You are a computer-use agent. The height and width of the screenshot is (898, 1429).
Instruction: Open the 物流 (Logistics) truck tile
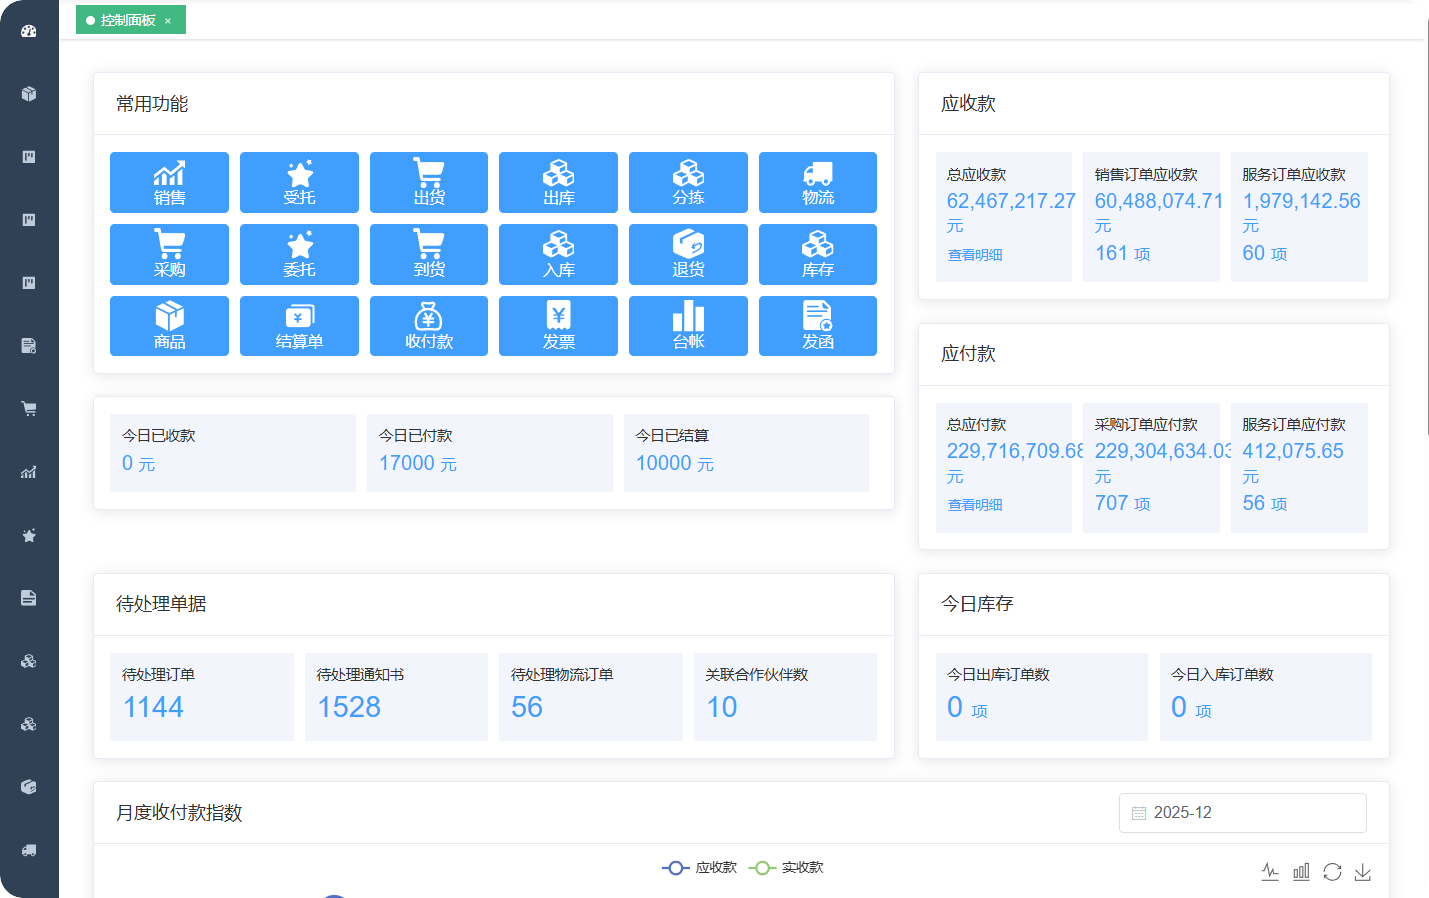817,182
